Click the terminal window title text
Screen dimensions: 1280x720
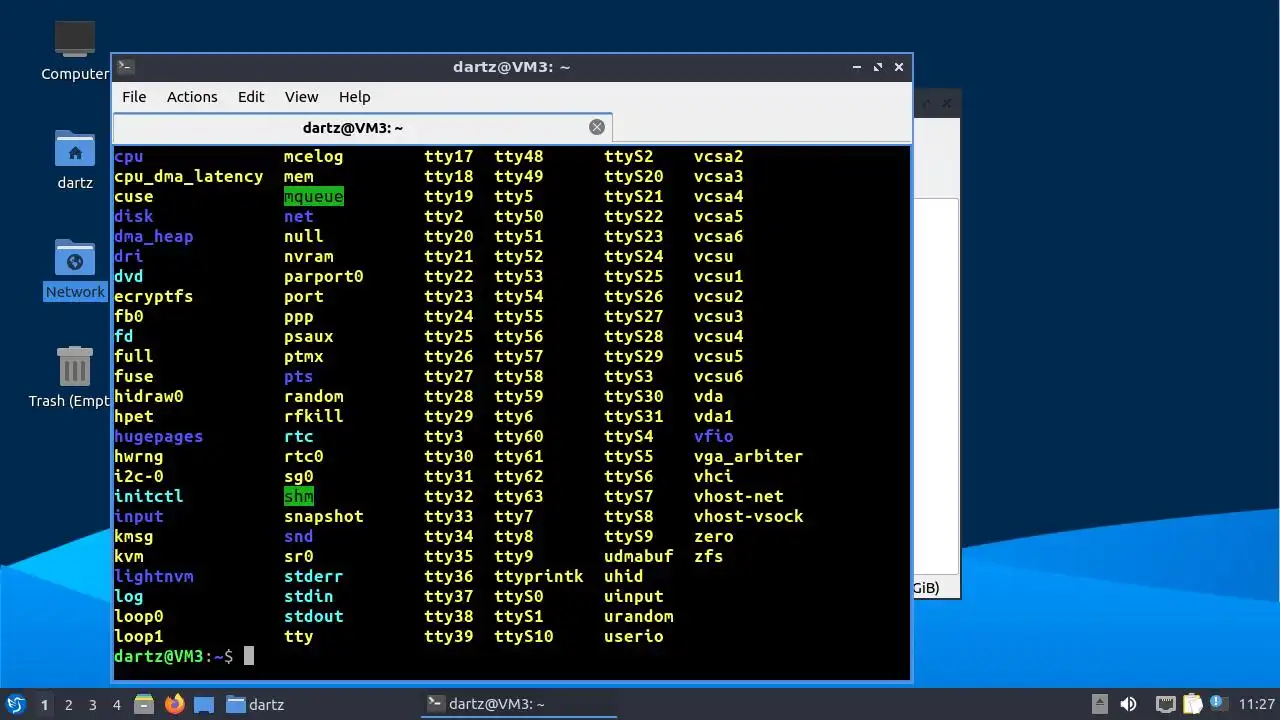click(512, 67)
